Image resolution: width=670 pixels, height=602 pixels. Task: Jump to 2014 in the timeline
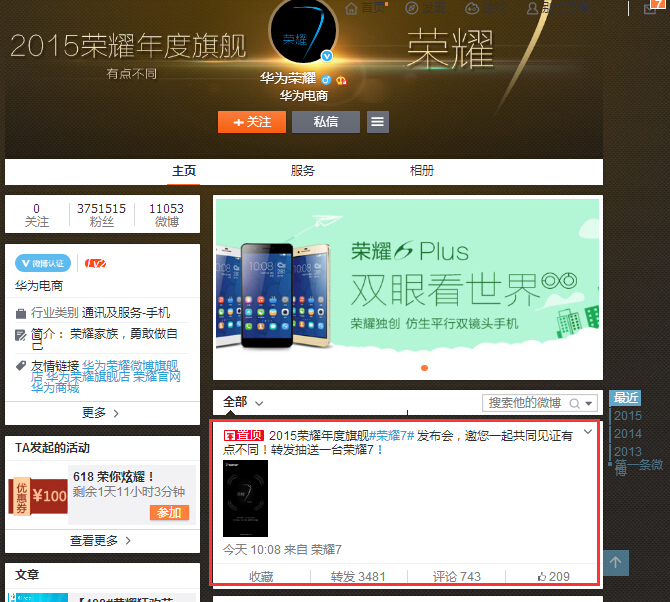[x=628, y=434]
